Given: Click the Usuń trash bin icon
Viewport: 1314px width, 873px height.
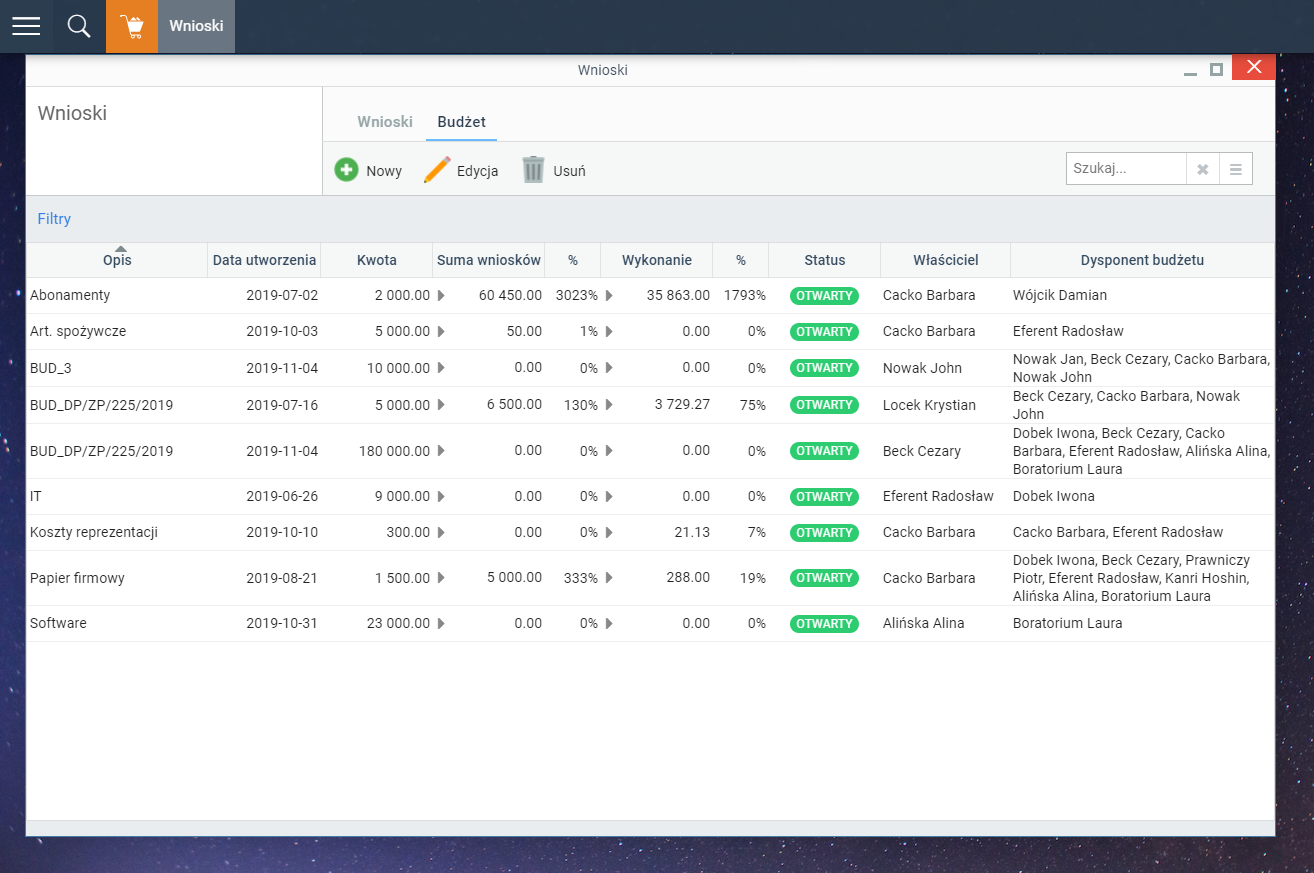Looking at the screenshot, I should 534,170.
